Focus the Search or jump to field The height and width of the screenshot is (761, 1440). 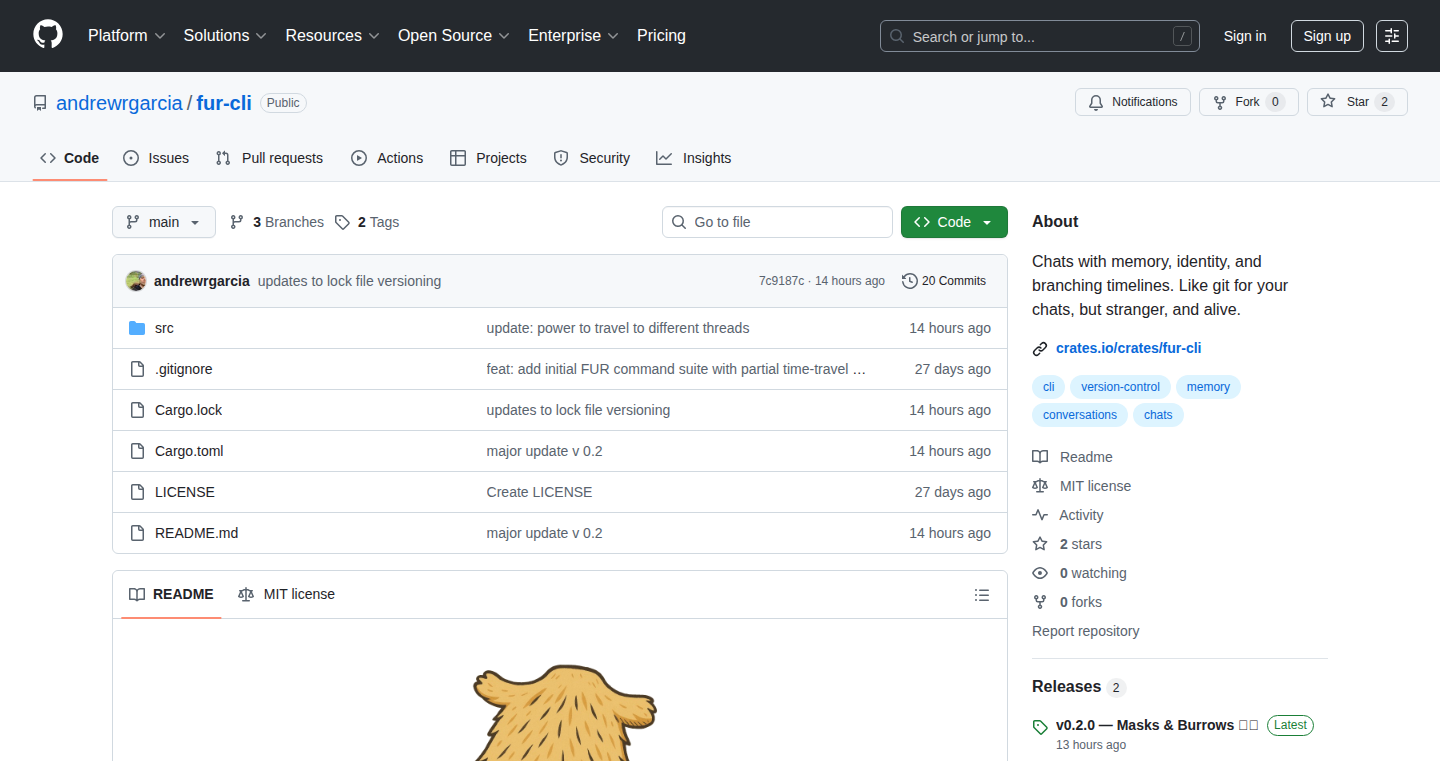[x=1040, y=36]
